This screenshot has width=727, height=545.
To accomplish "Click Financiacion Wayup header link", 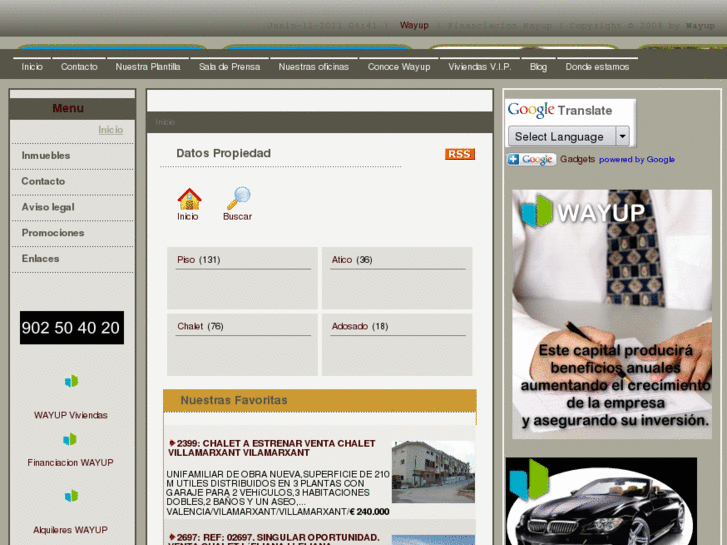I will (x=500, y=26).
